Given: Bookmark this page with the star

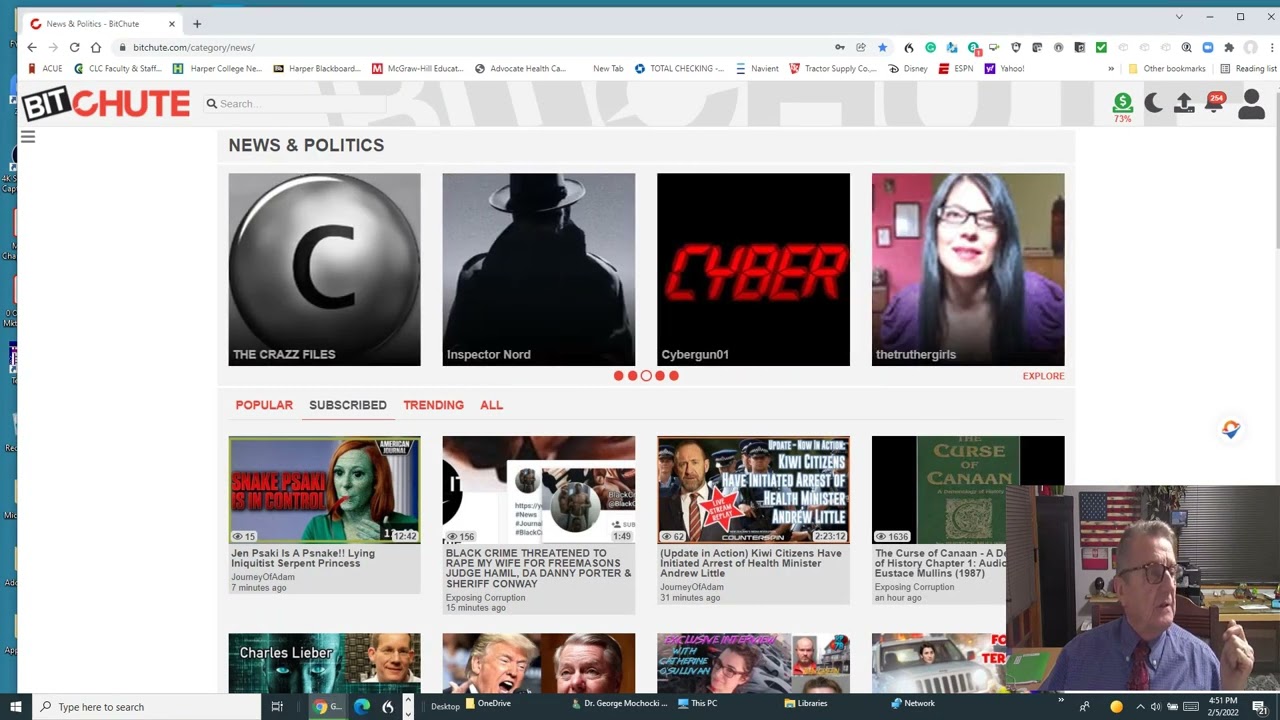Looking at the screenshot, I should [x=882, y=47].
